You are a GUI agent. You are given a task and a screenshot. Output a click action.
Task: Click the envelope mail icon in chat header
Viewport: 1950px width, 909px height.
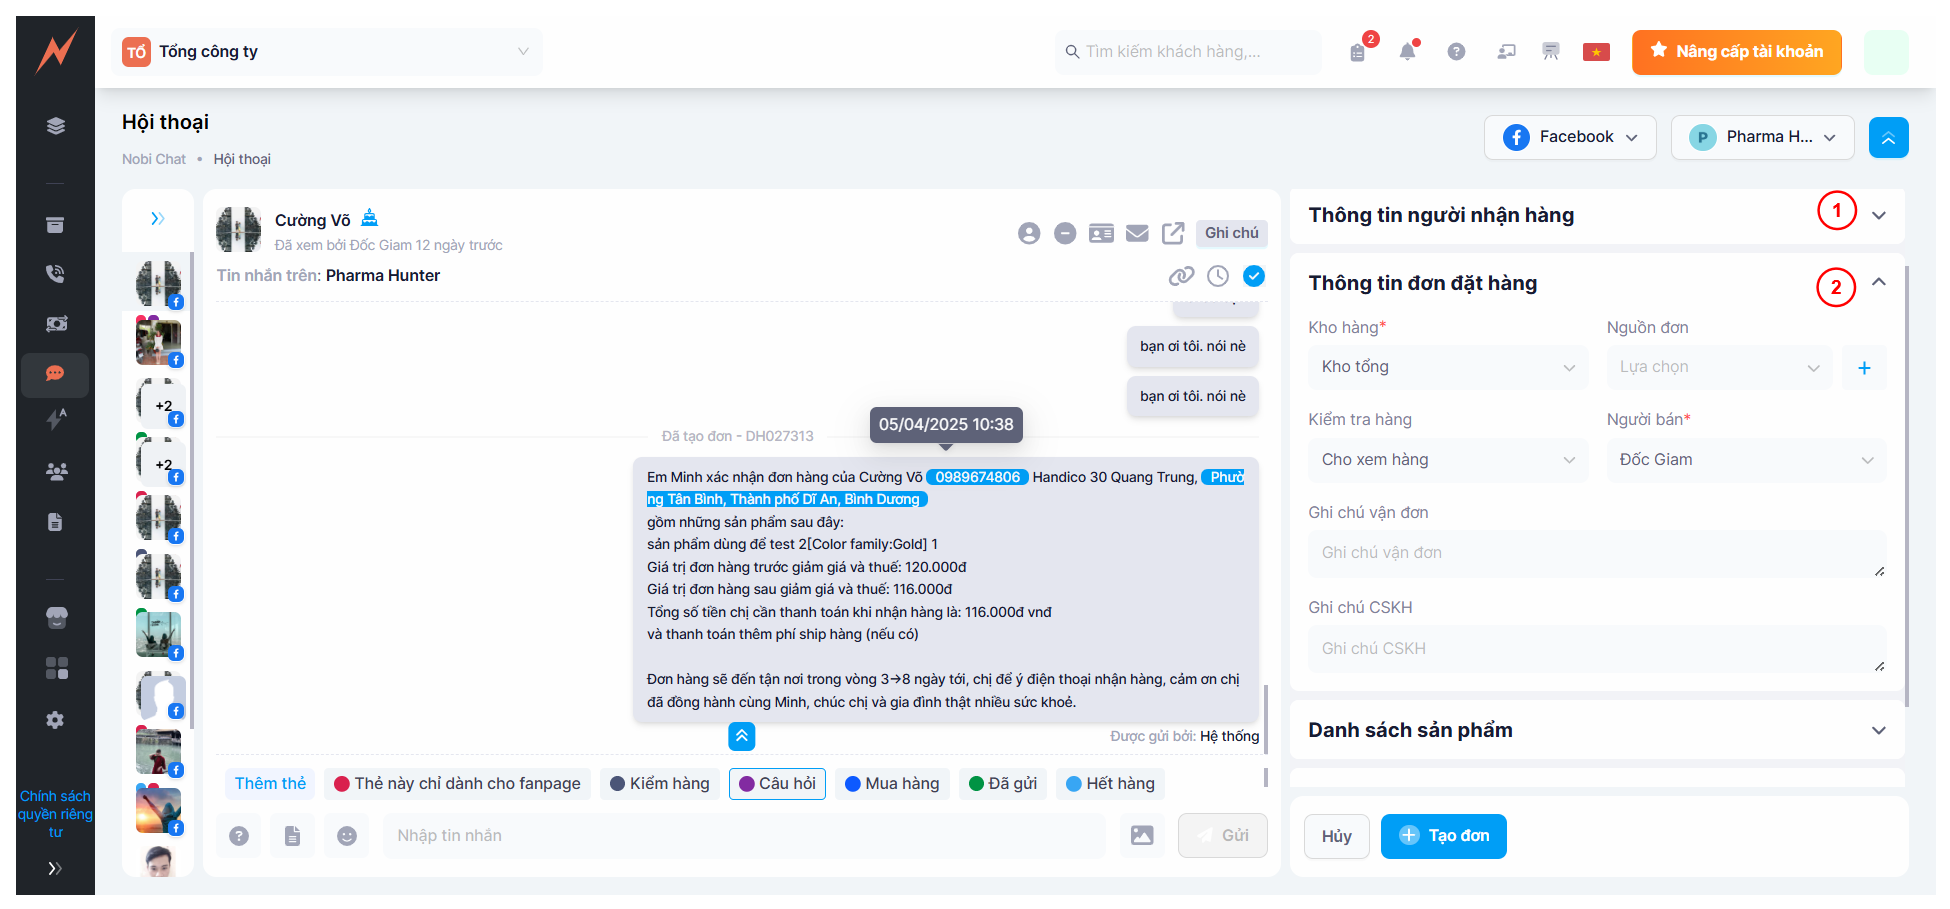[1137, 233]
